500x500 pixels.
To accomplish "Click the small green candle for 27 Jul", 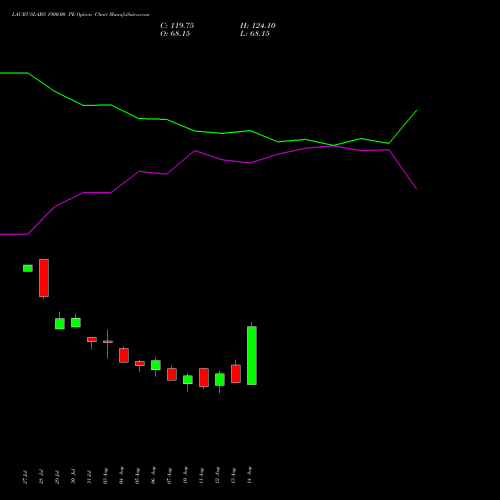I will (x=28, y=268).
